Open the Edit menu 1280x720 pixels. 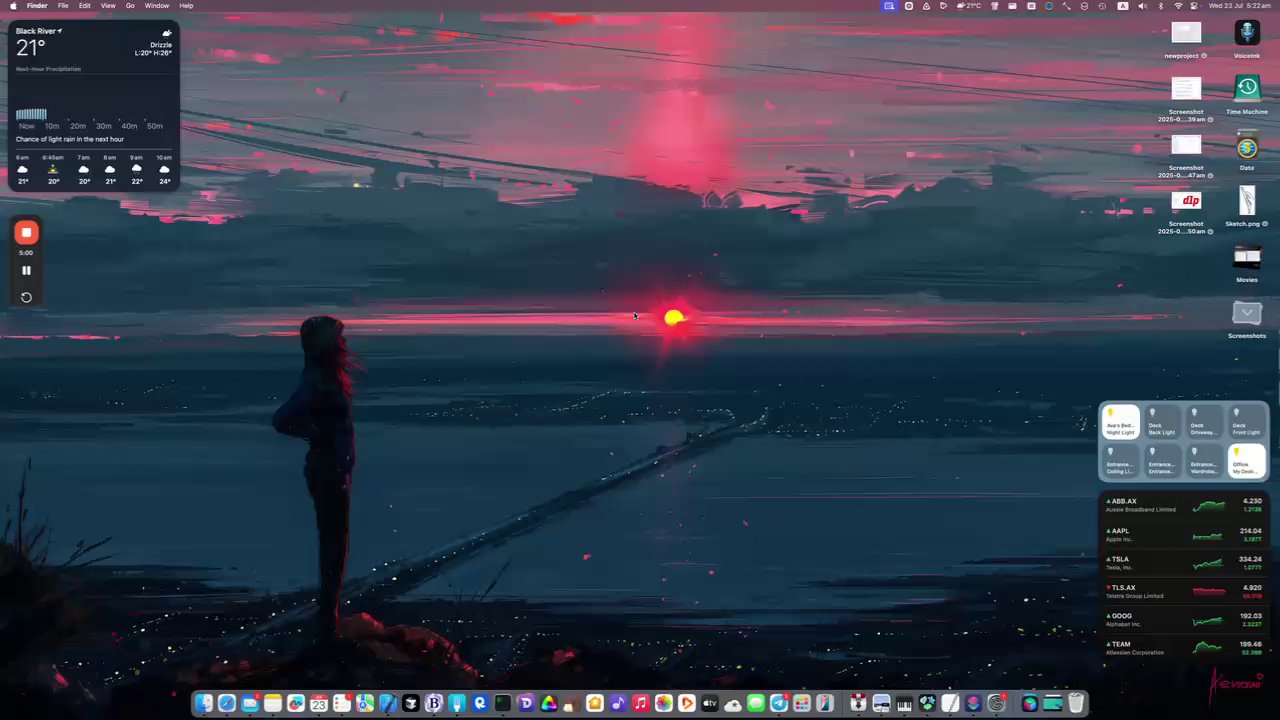coord(85,6)
